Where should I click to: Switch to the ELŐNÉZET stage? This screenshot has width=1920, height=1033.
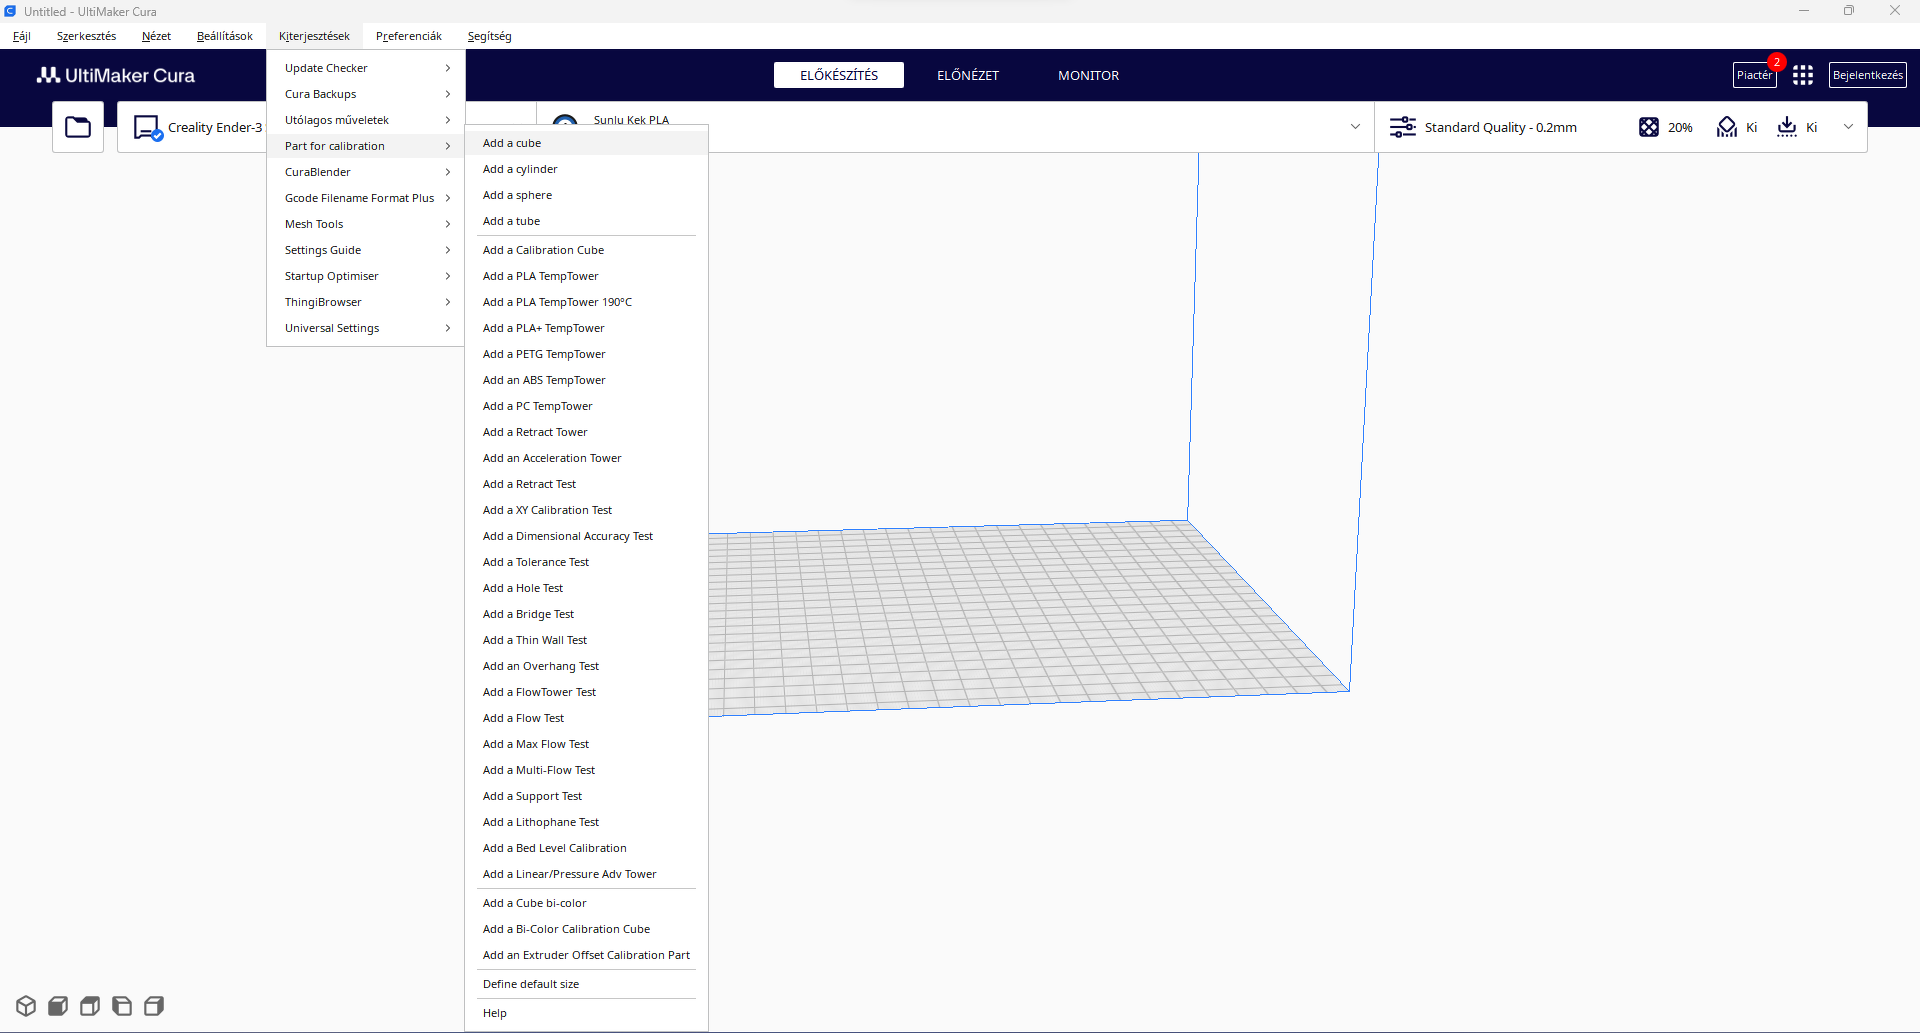pyautogui.click(x=968, y=75)
